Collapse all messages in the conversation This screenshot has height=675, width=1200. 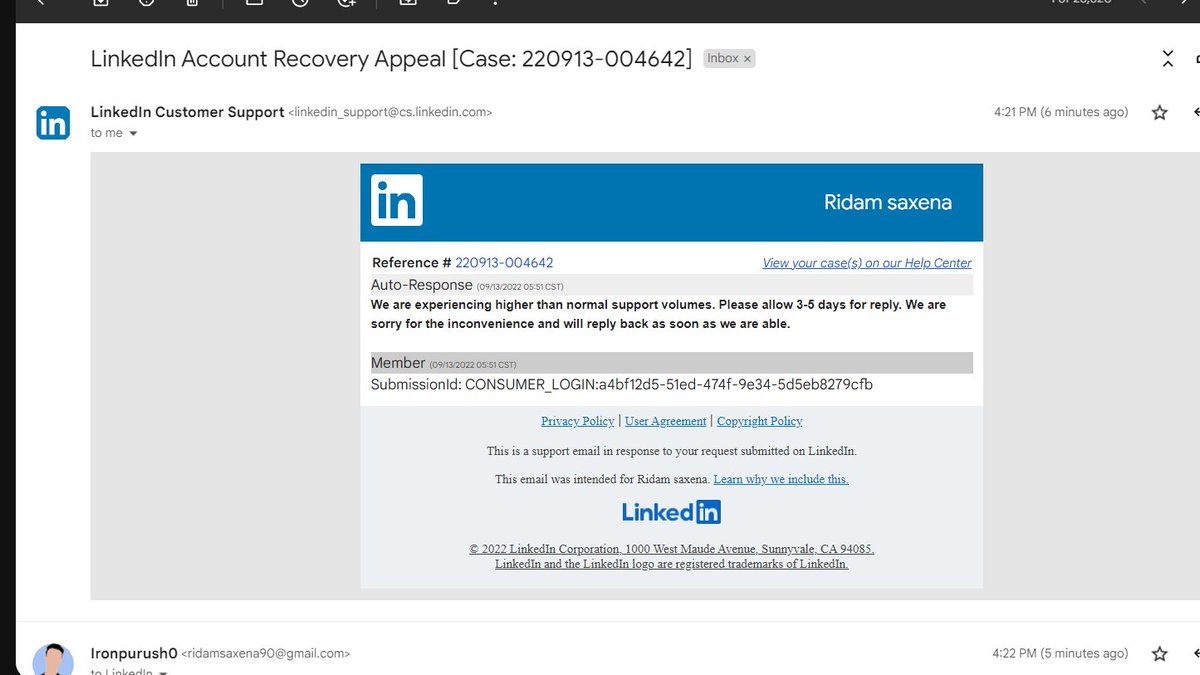[x=1167, y=59]
